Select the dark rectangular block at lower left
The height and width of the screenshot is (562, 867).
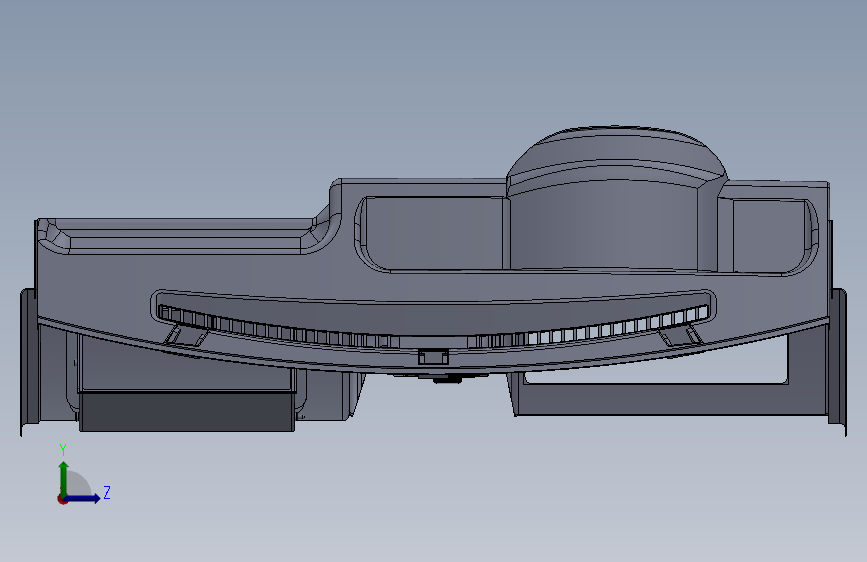[187, 411]
